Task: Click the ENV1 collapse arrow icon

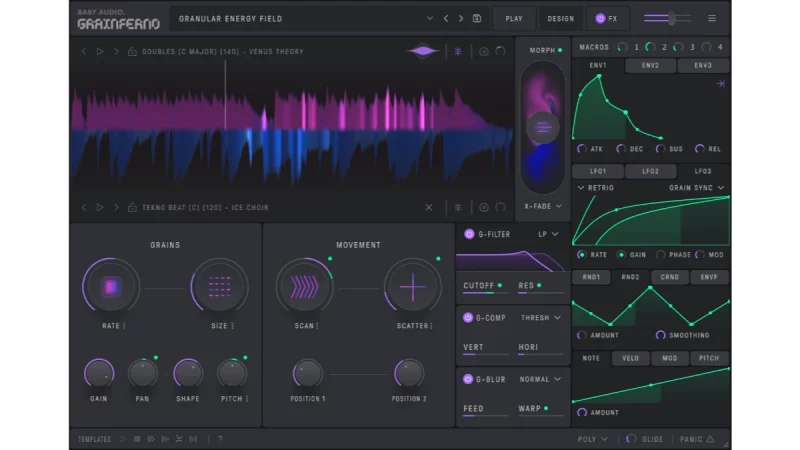Action: coord(720,84)
